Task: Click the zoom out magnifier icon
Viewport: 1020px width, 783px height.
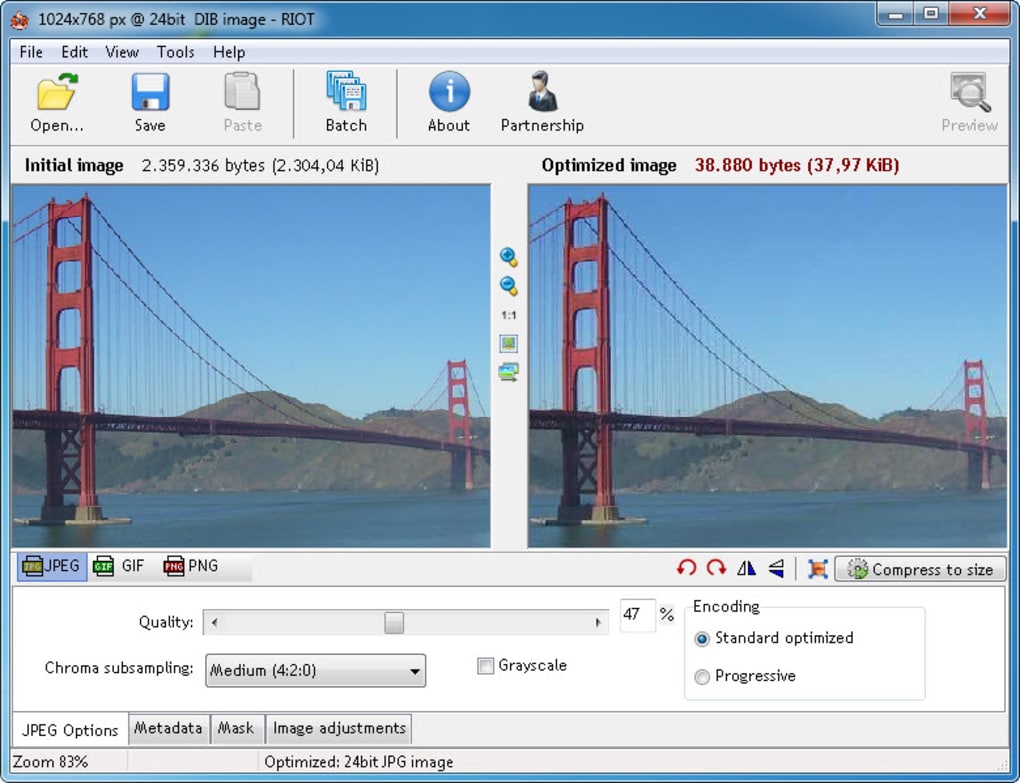Action: 508,287
